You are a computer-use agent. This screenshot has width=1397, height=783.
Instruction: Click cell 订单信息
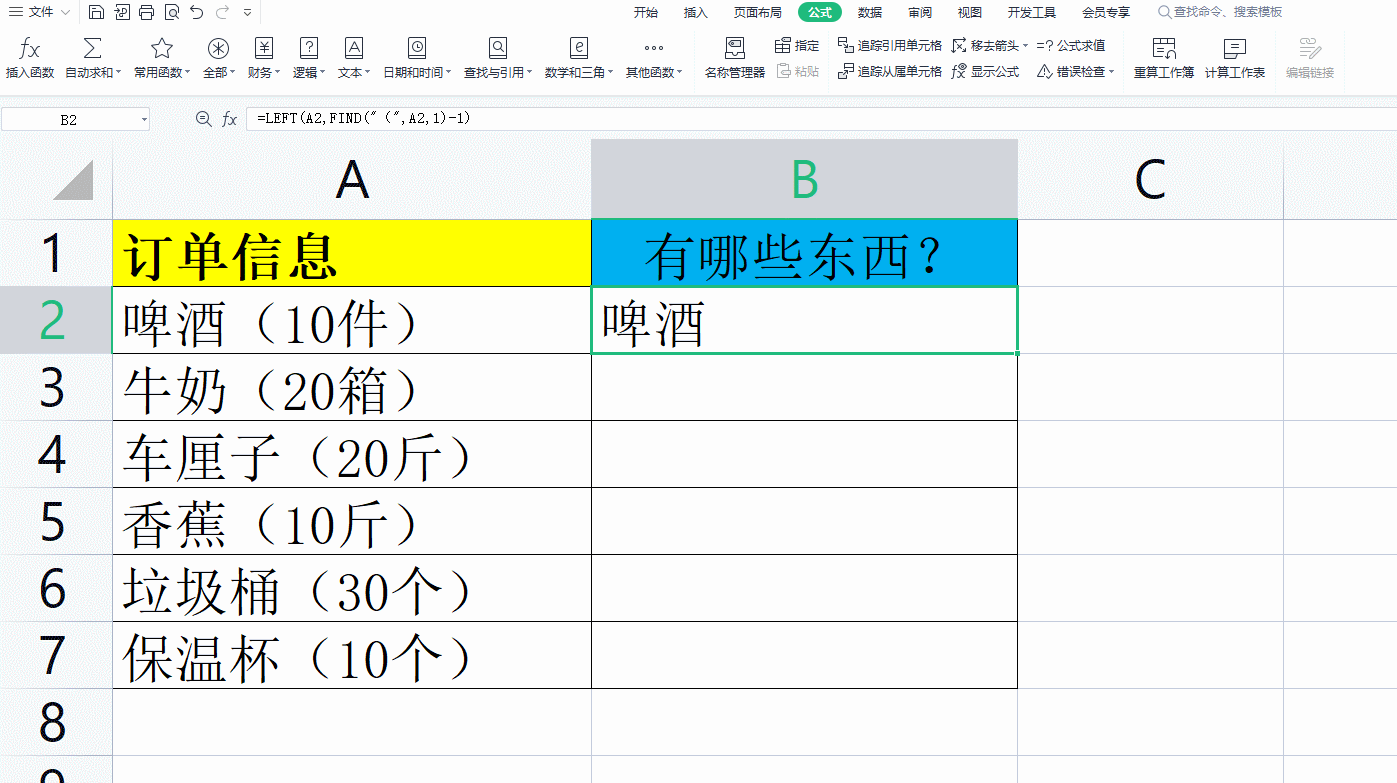[x=352, y=254]
